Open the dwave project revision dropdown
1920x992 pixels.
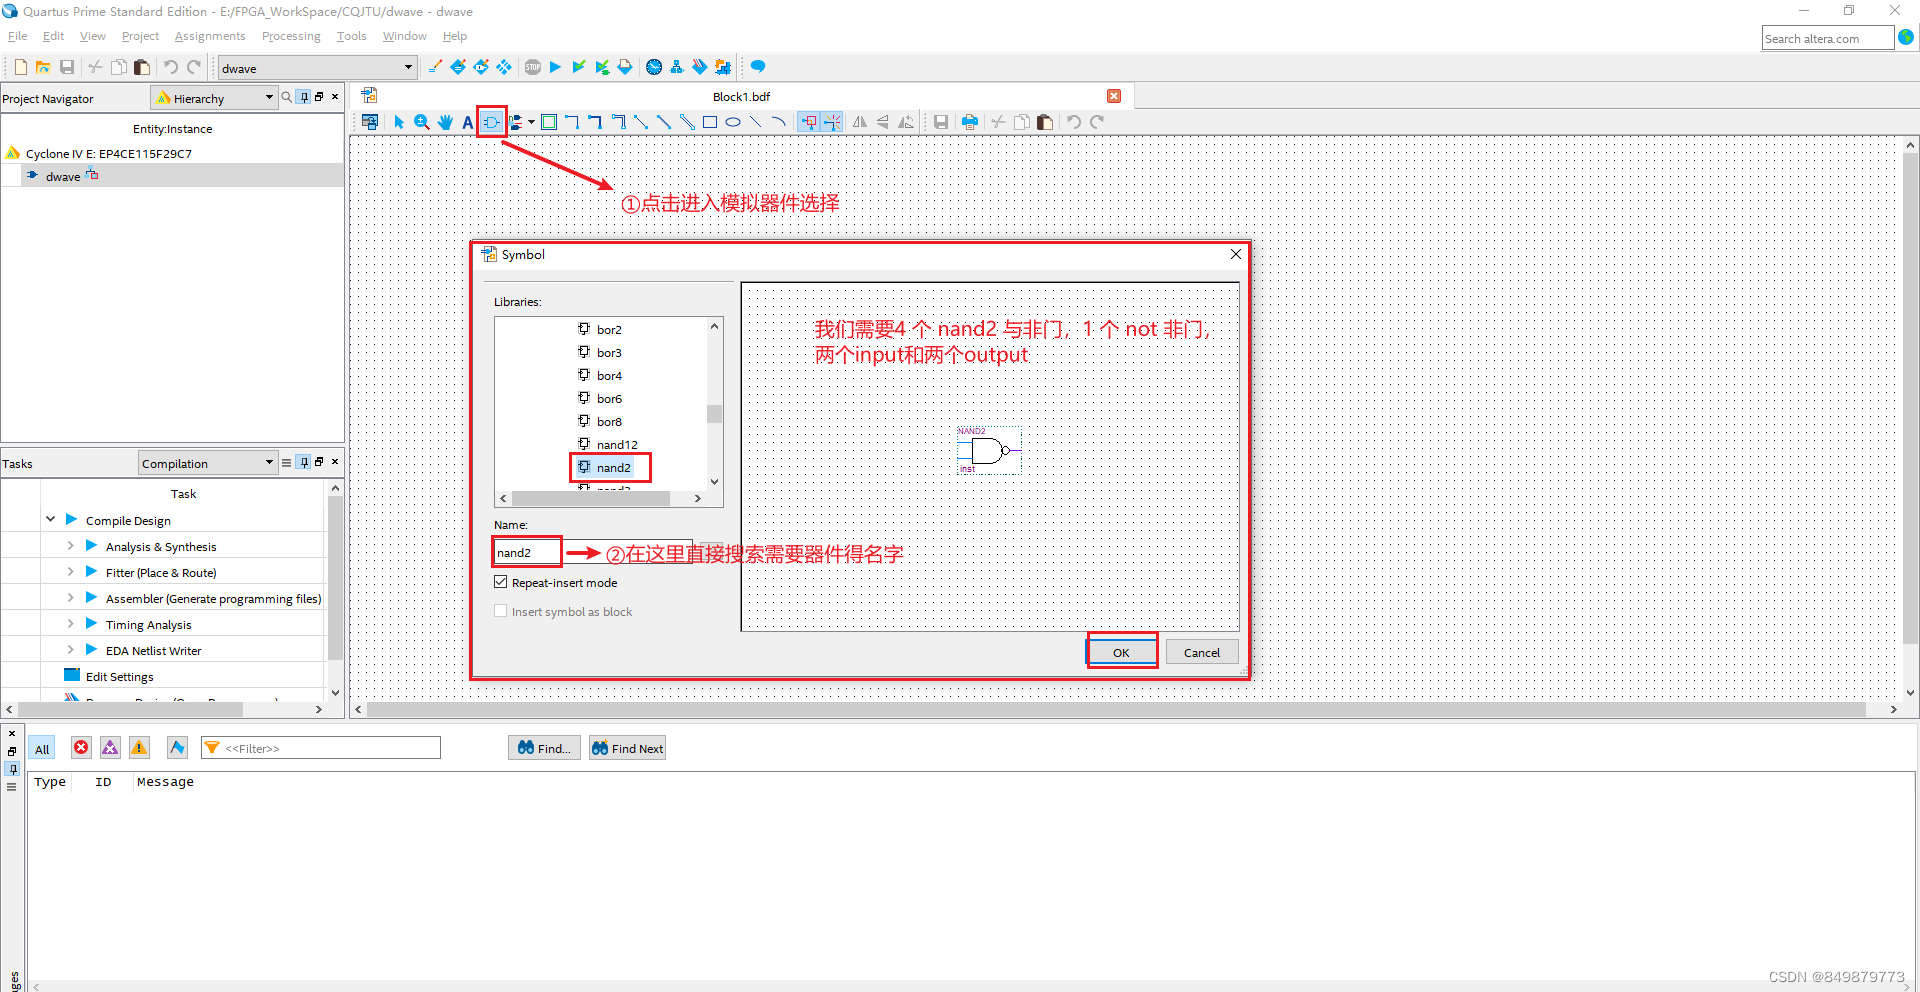317,68
